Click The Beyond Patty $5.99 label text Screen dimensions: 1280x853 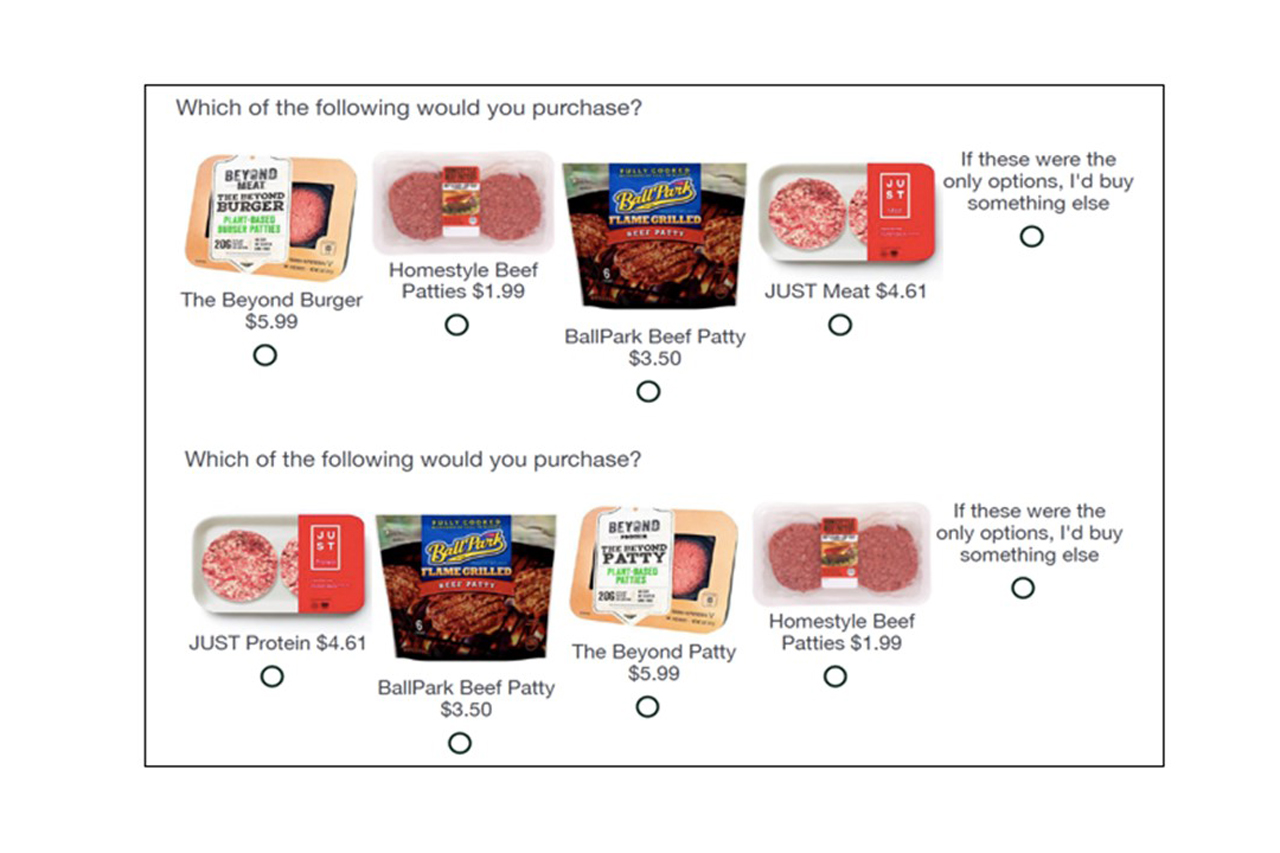[x=653, y=663]
